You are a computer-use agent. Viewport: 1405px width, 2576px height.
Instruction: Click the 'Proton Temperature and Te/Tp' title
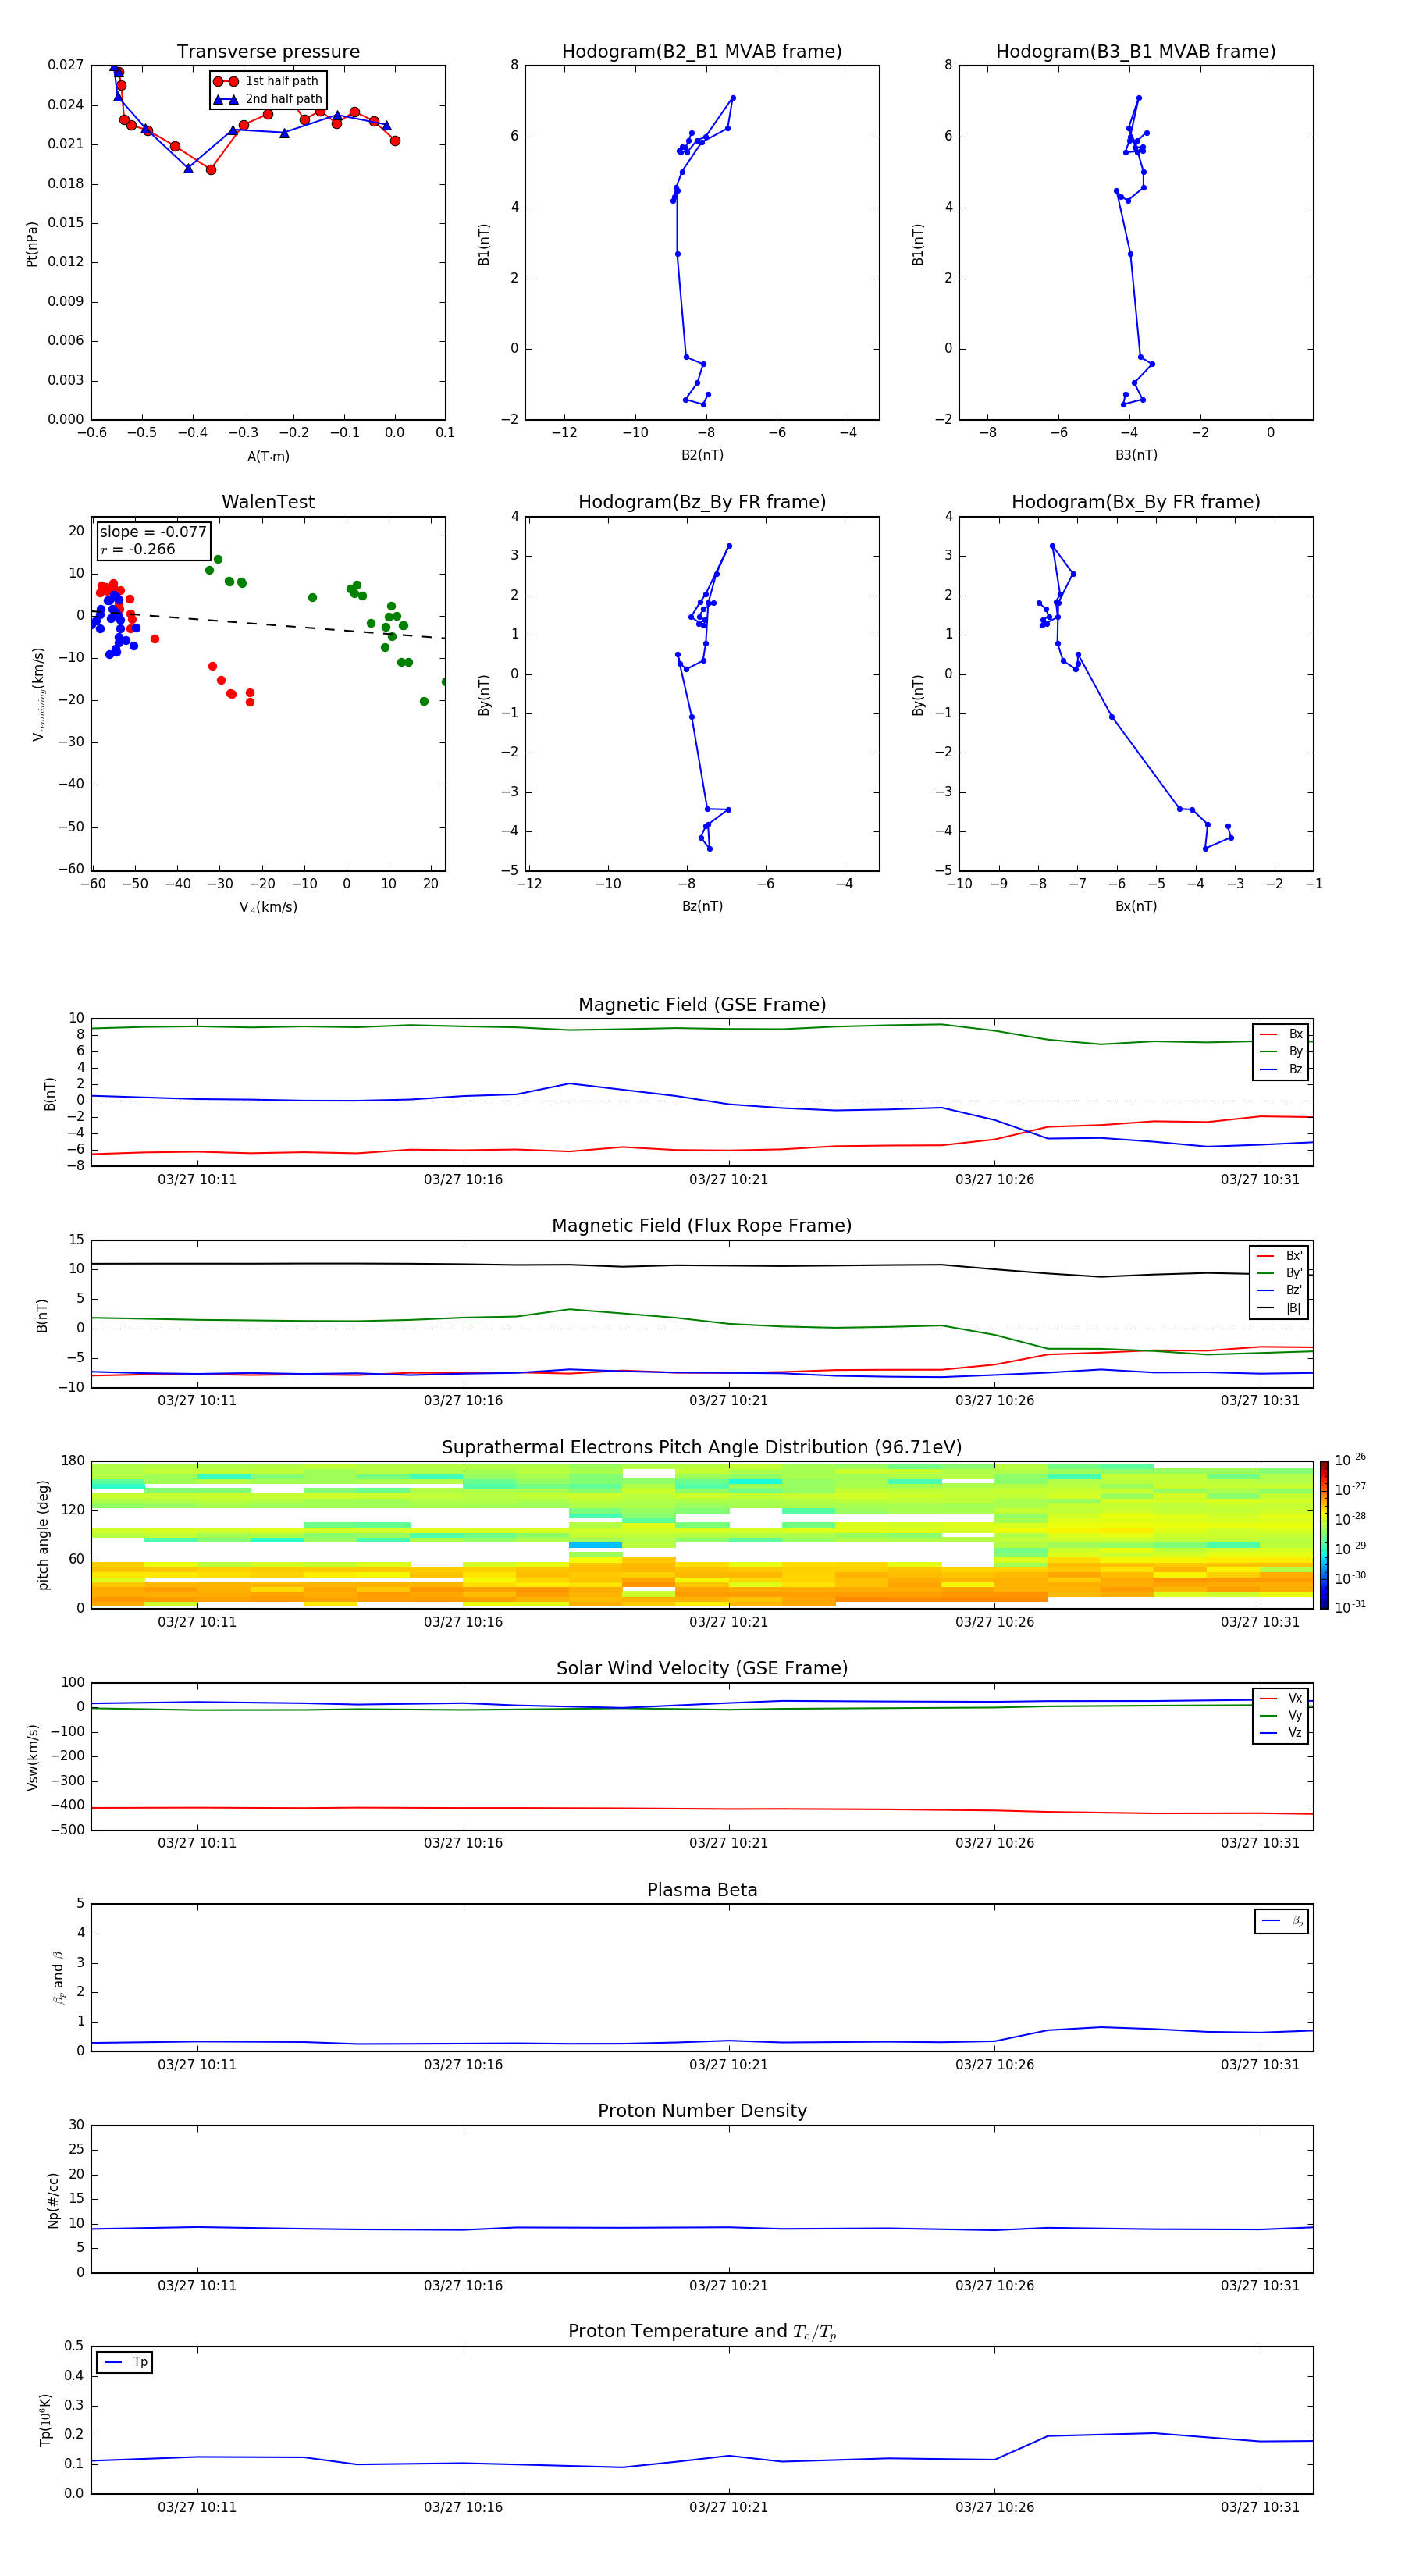tap(702, 2332)
